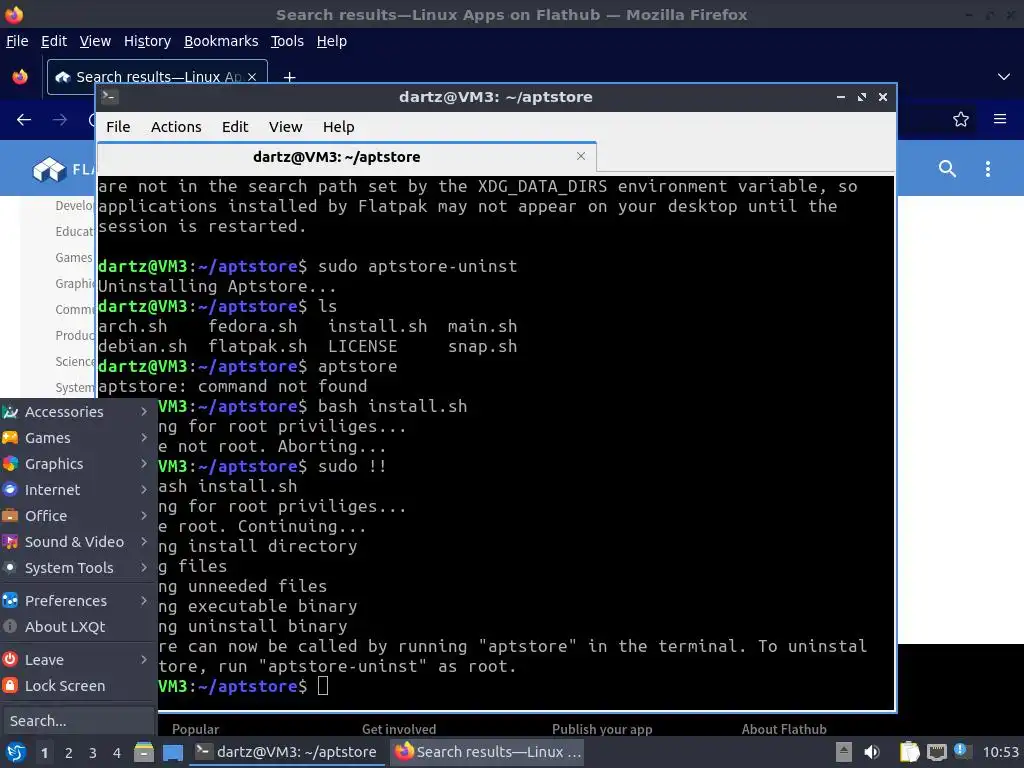Click the LXQt main menu launcher icon
1024x768 pixels.
click(x=16, y=752)
